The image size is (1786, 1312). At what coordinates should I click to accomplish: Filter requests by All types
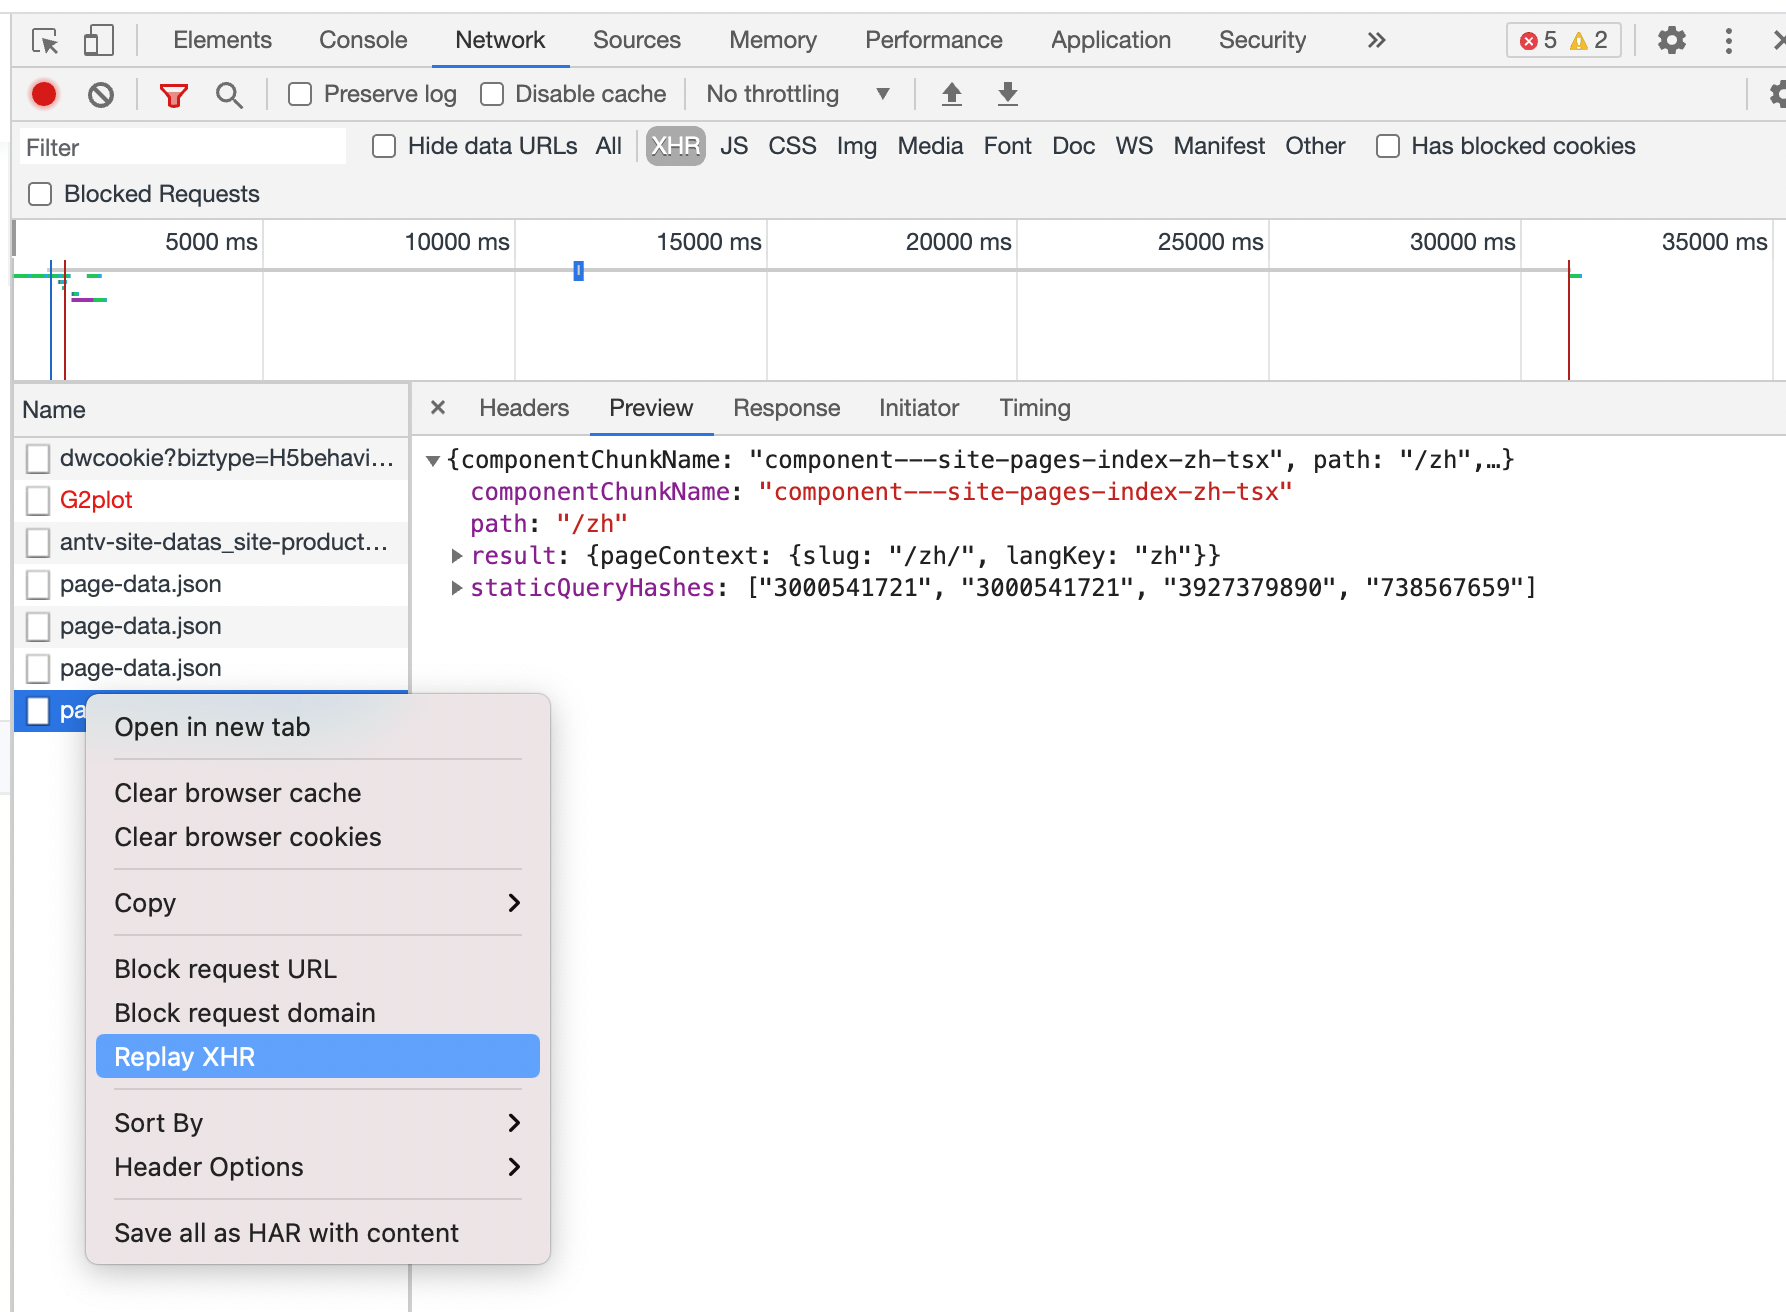[x=608, y=146]
